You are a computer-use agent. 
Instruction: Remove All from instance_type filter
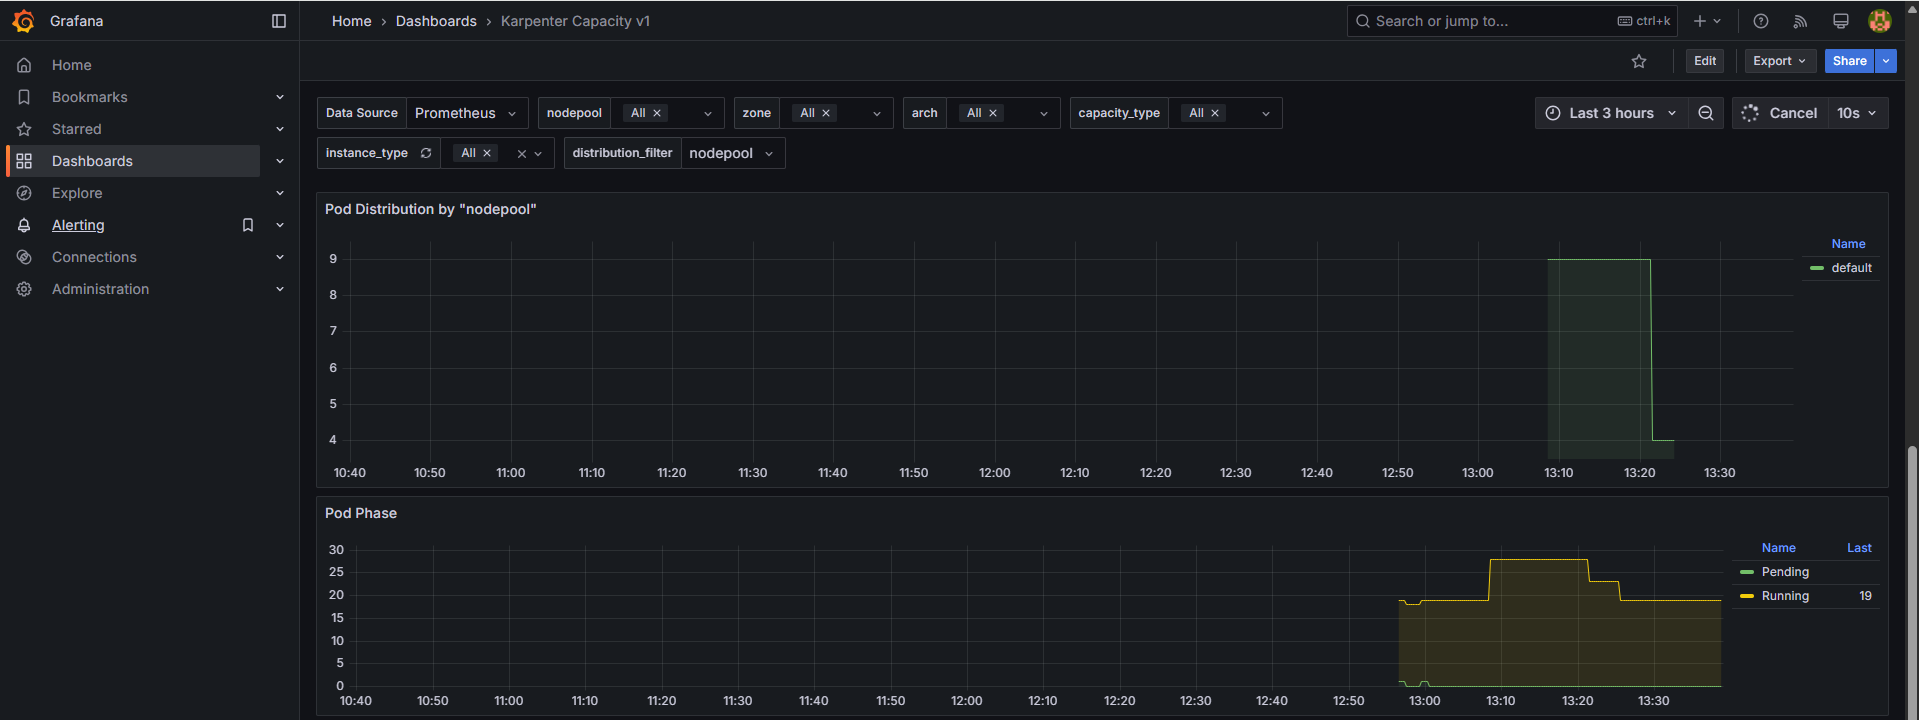point(487,153)
